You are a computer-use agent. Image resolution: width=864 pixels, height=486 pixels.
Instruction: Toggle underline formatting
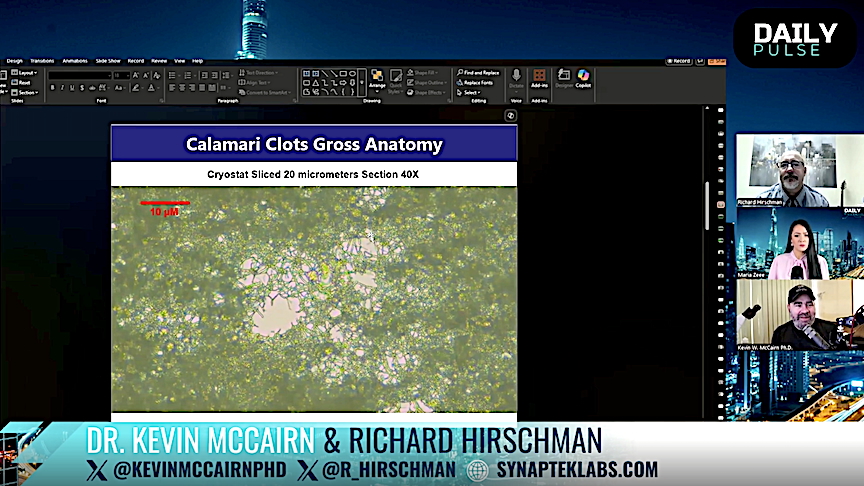pos(71,88)
